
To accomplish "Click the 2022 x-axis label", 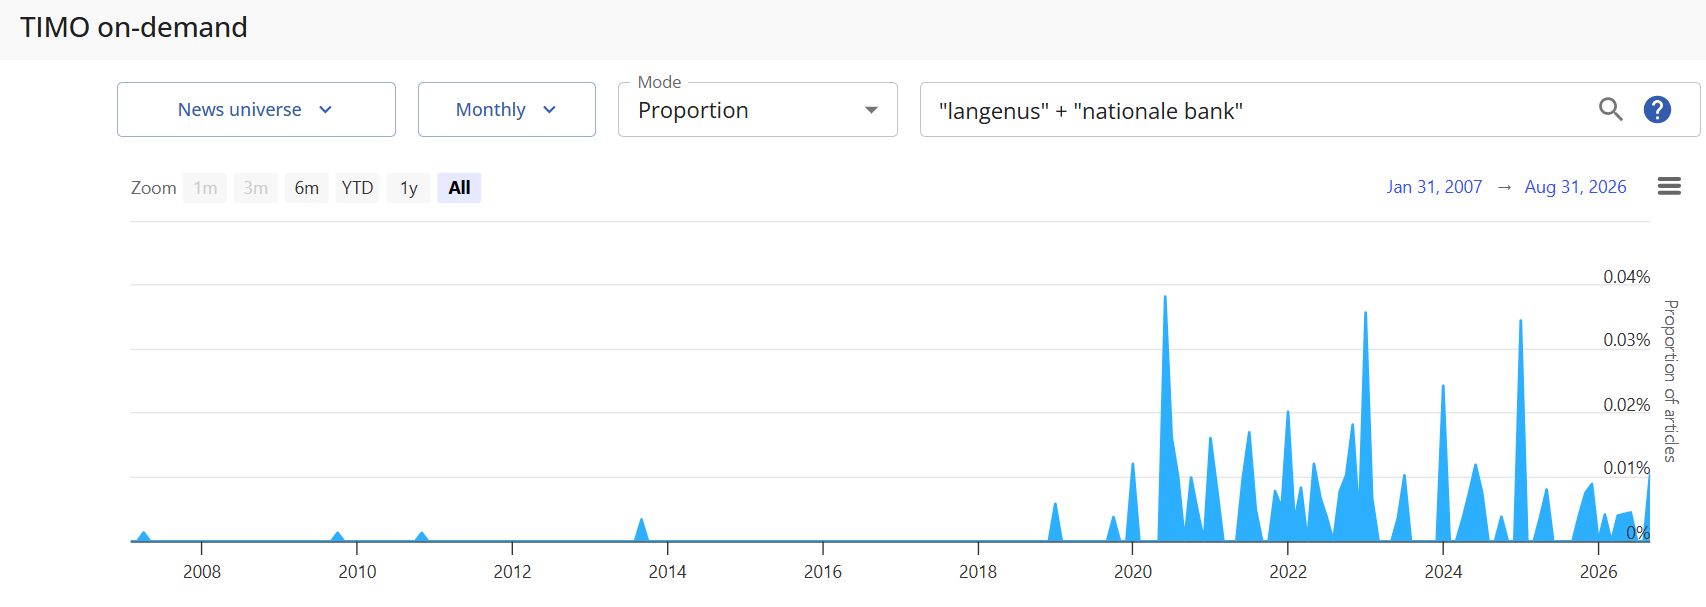I will [1288, 572].
